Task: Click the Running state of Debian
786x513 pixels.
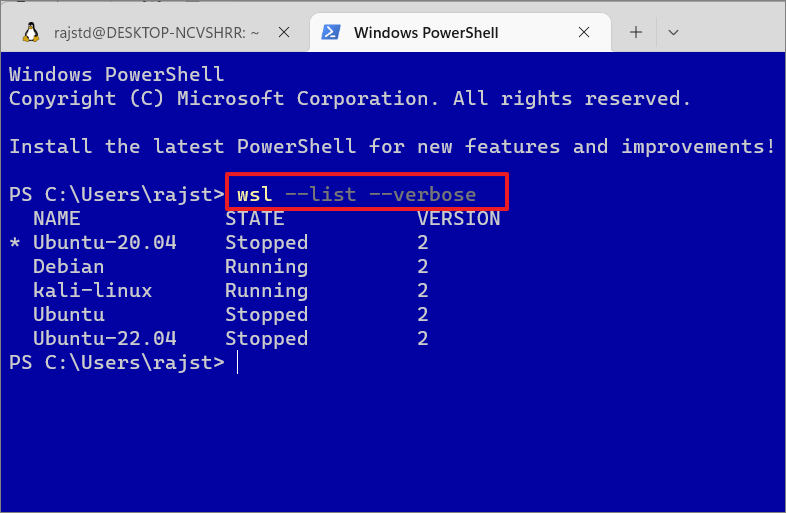Action: click(267, 267)
